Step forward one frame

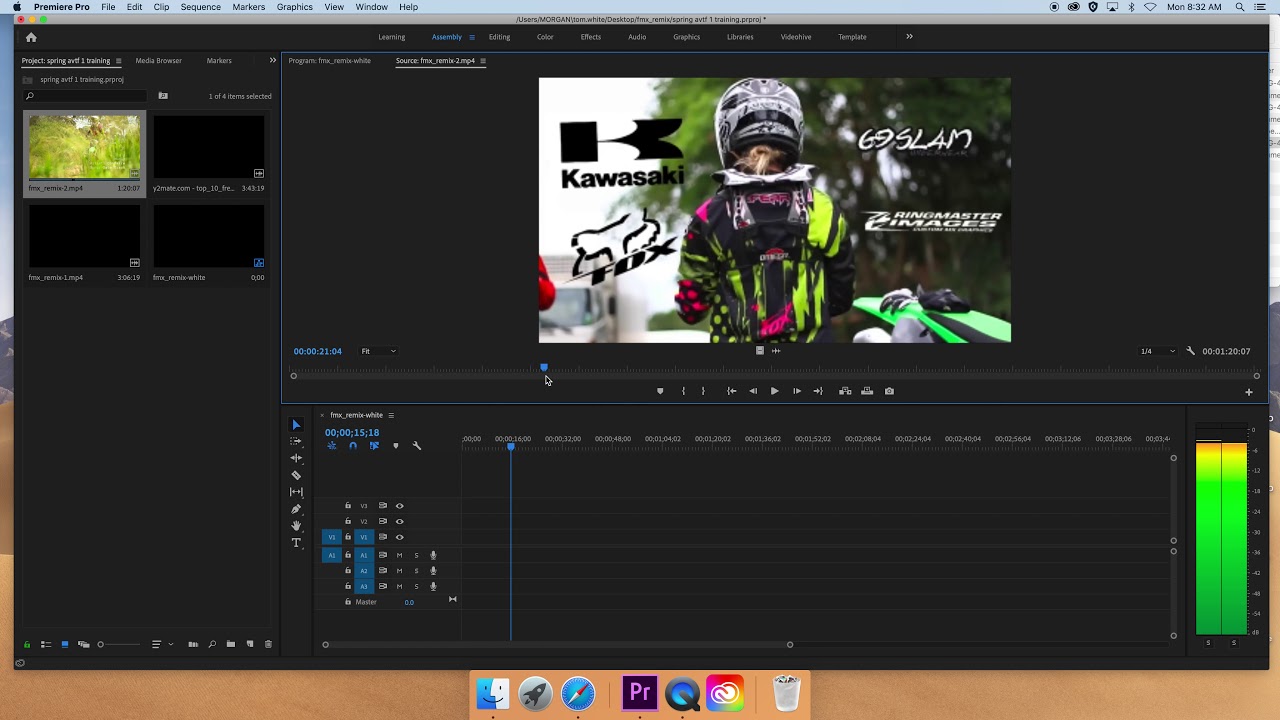click(x=796, y=391)
